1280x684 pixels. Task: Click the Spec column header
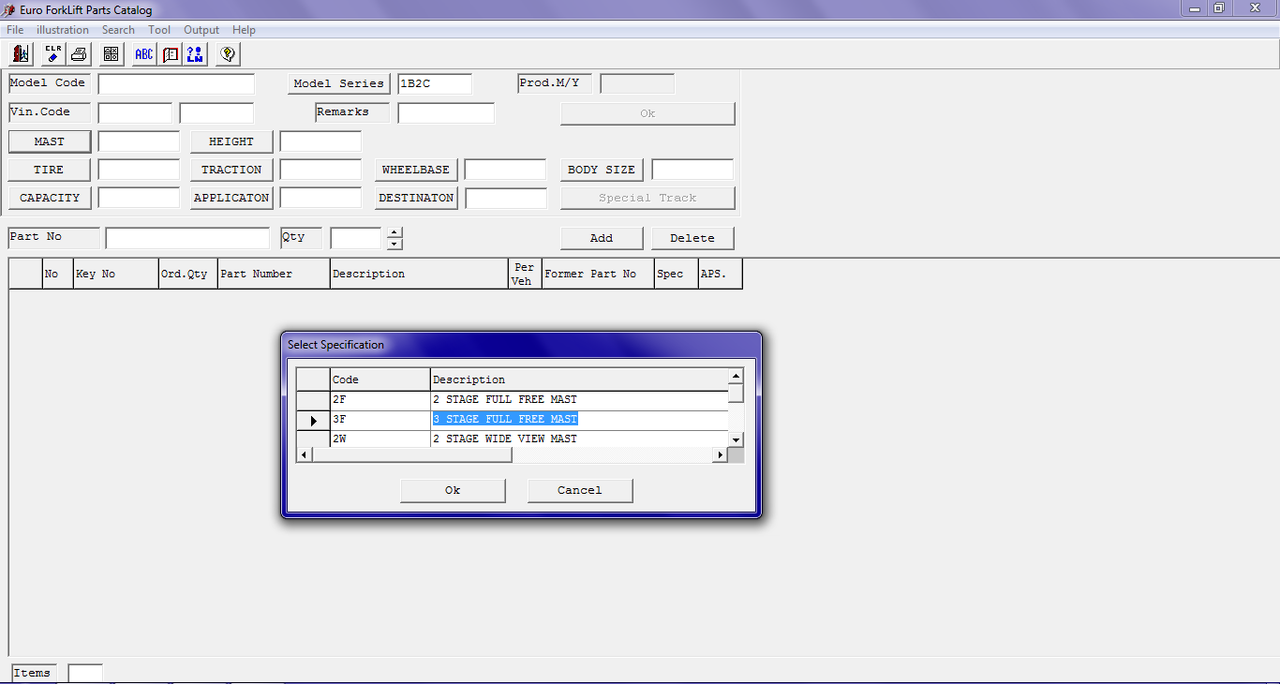click(x=676, y=274)
